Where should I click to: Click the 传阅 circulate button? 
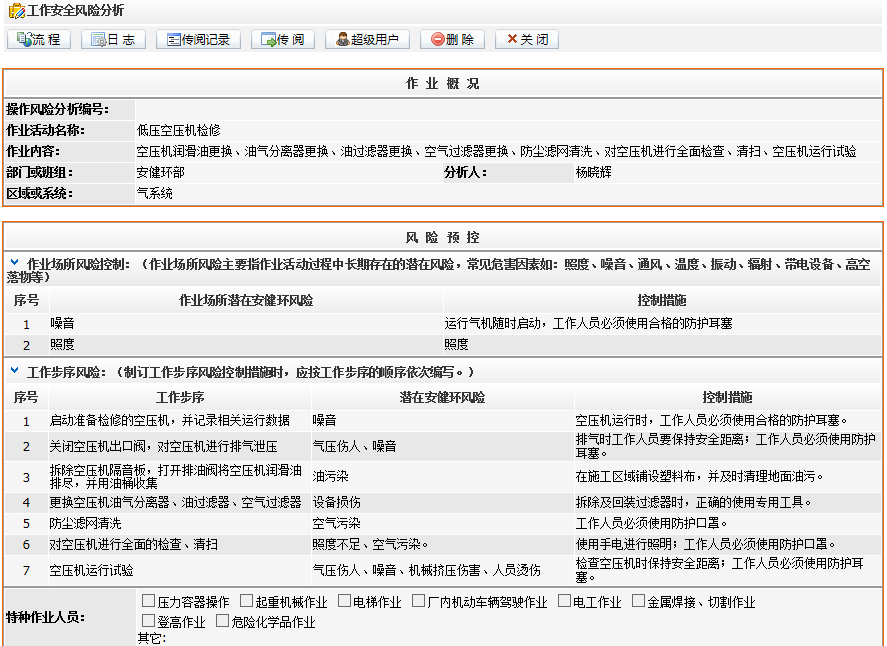click(x=281, y=40)
